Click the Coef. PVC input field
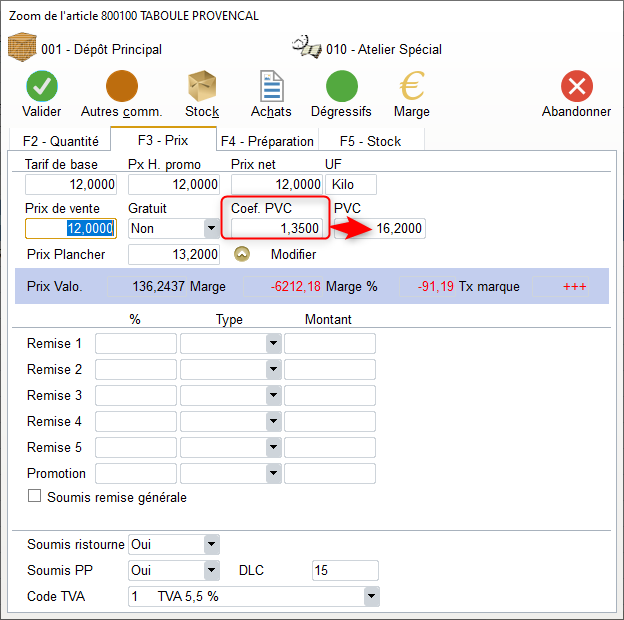 (x=277, y=228)
